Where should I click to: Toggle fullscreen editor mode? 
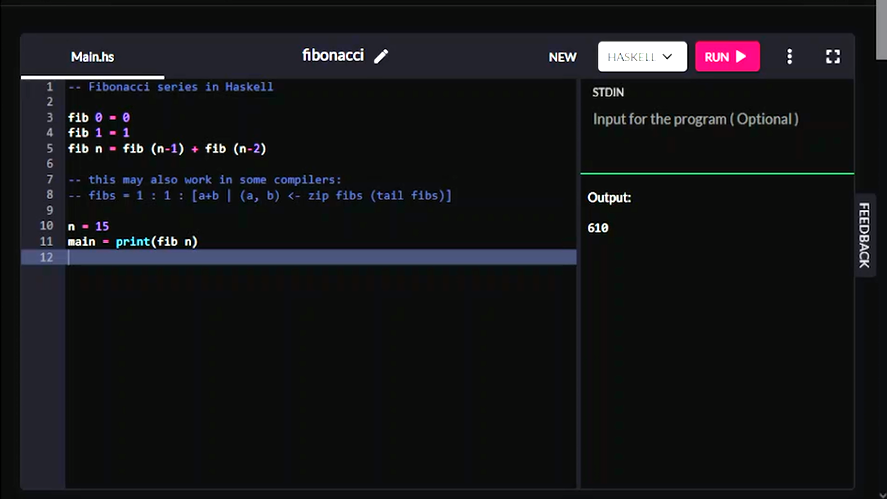click(x=833, y=56)
